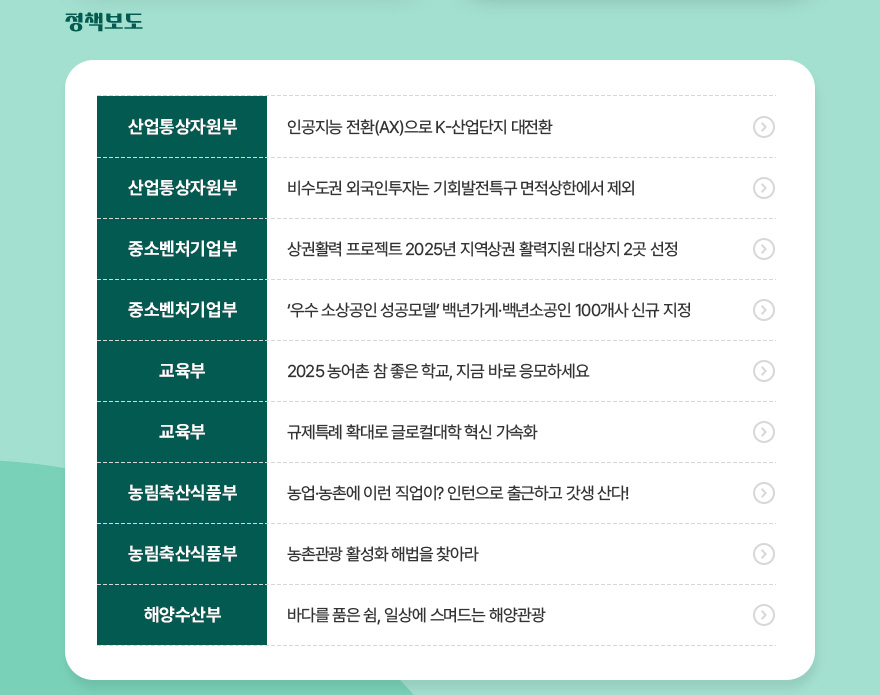
Task: Open the 인공지능 전환(AX)으로 K-산업단지 대전환 article
Action: tap(419, 127)
